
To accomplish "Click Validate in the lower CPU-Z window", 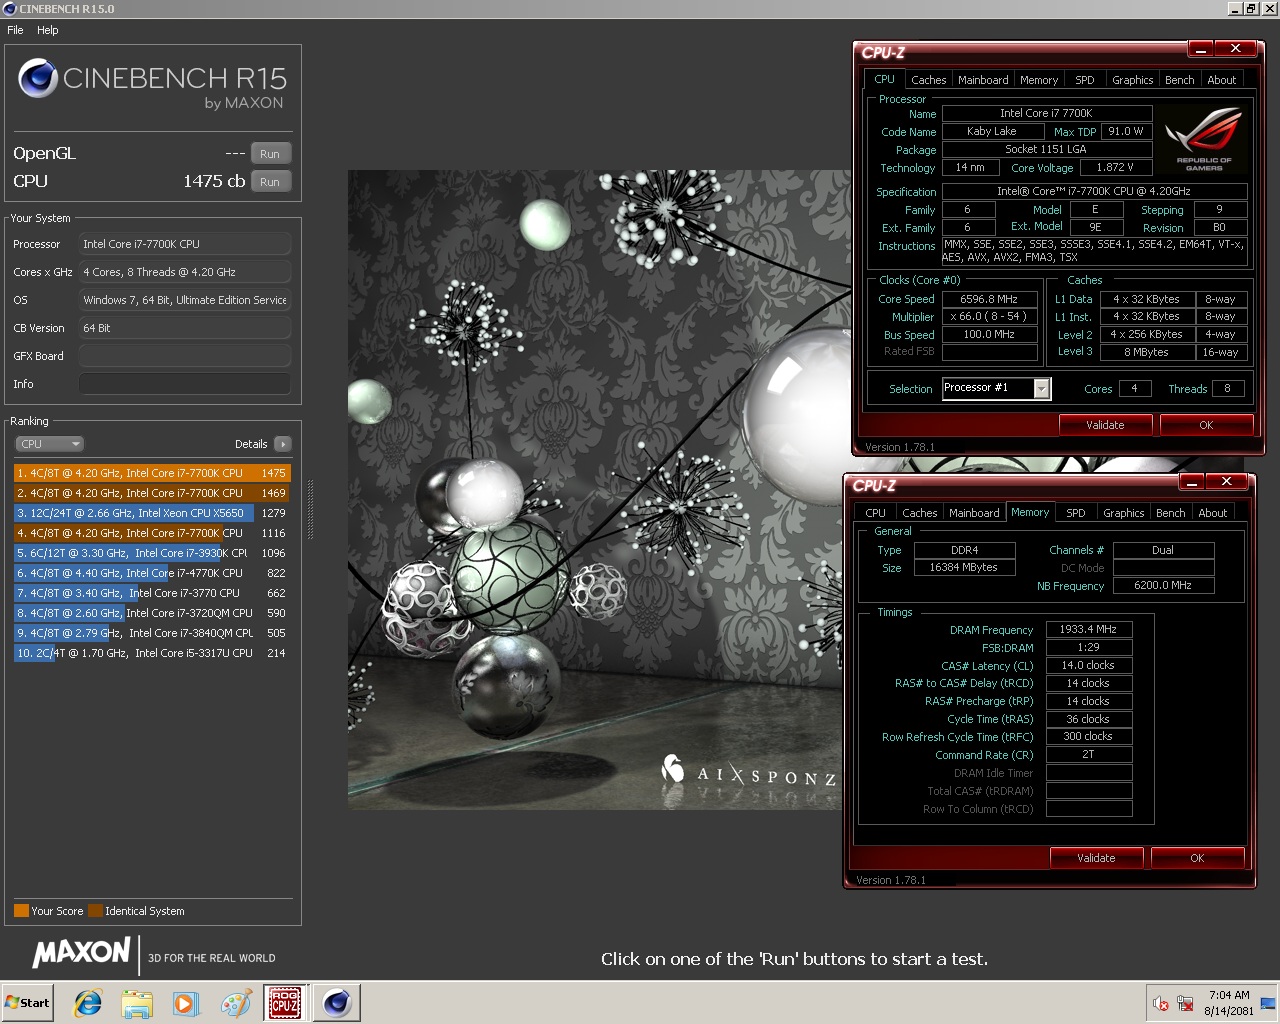I will click(1096, 858).
